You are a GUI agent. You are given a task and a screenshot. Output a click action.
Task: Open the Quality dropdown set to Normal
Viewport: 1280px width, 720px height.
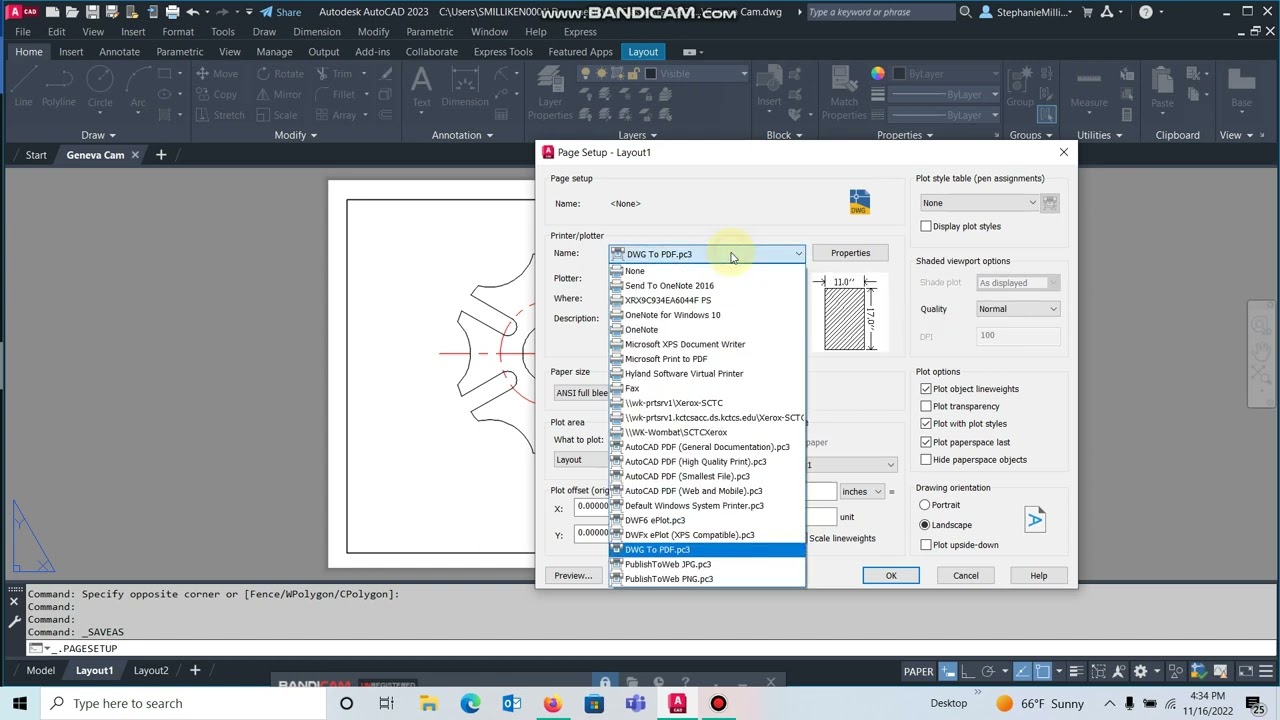(1017, 309)
